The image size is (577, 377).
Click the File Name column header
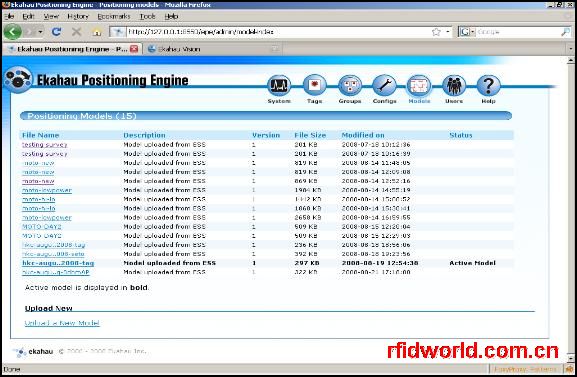point(40,135)
